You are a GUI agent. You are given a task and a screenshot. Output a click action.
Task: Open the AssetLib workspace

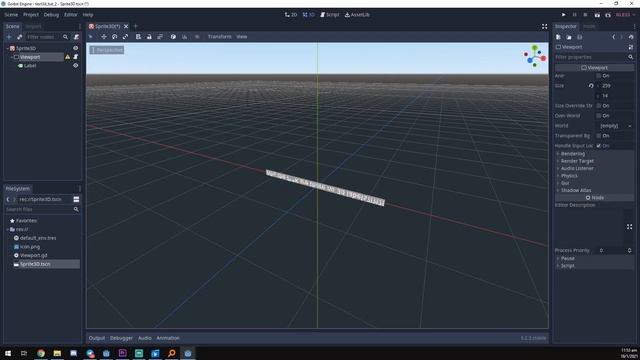357,15
